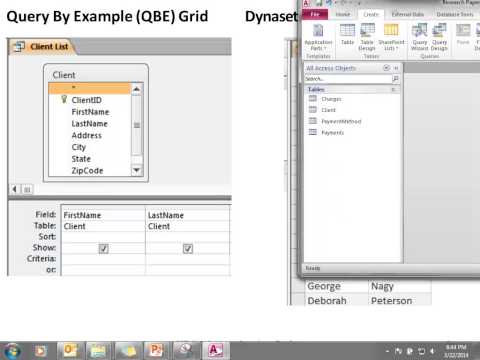Open the All Access Objects dropdown arrow
Image resolution: width=480 pixels, height=360 pixels.
(386, 68)
